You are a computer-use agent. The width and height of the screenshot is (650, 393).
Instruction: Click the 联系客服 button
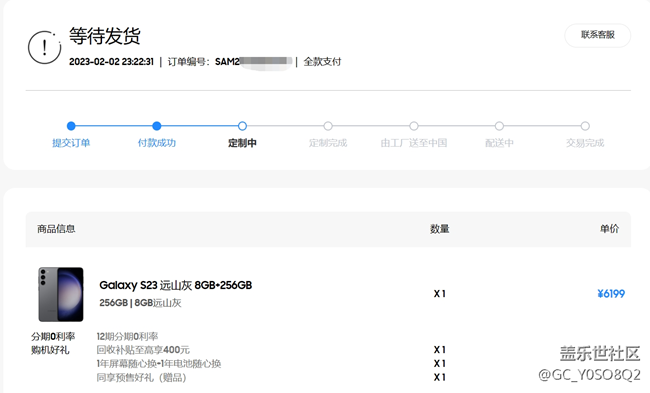coord(597,35)
